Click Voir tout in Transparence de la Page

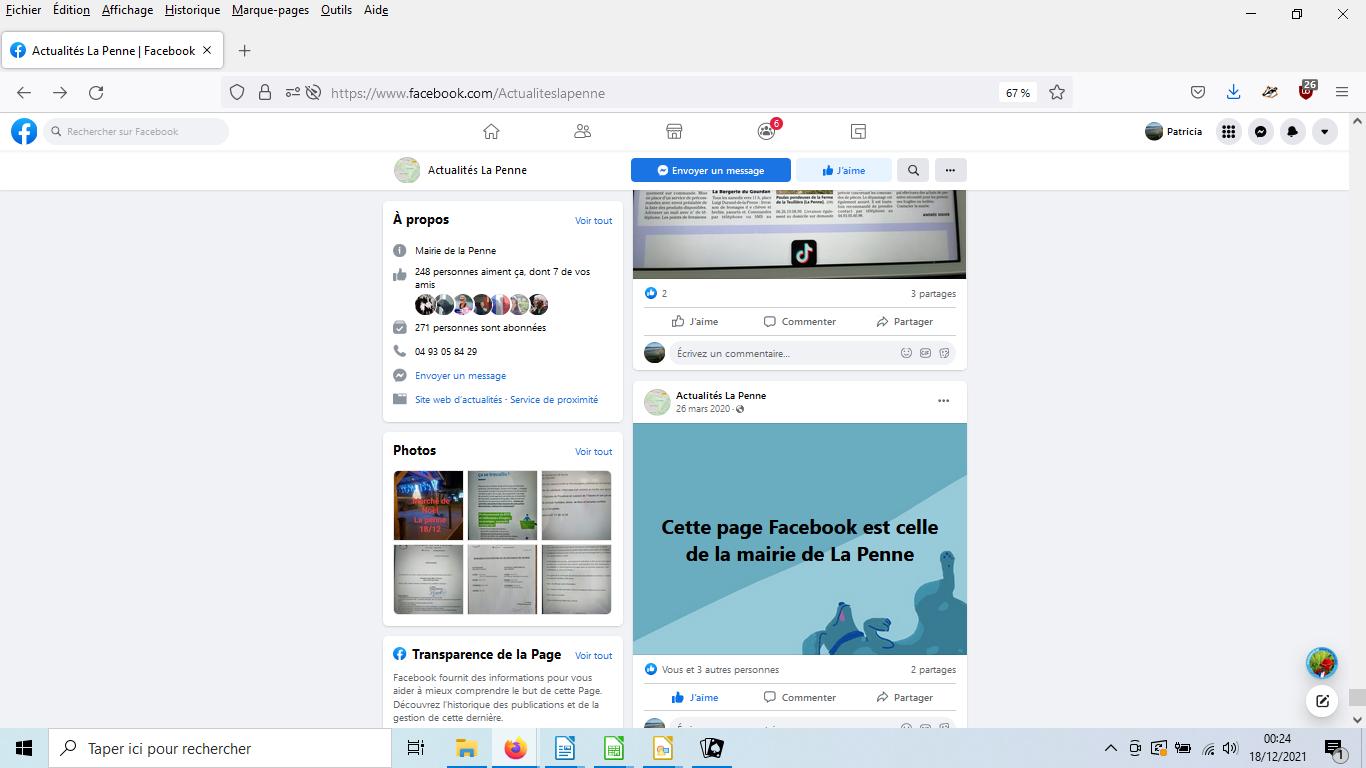[594, 656]
